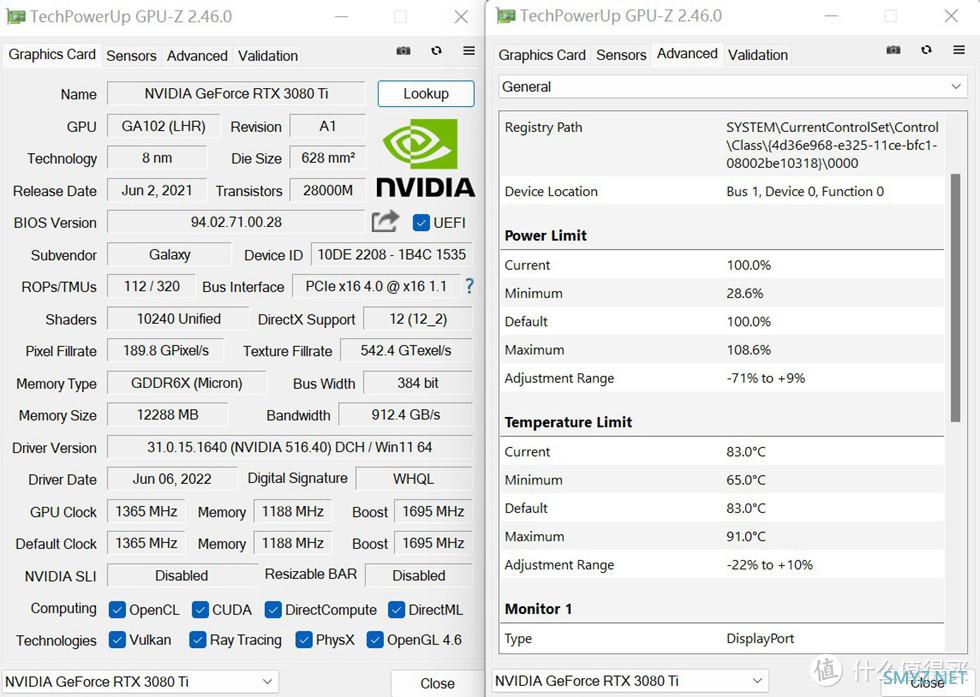
Task: Click Power Limit Maximum value 108.6%
Action: click(x=749, y=350)
